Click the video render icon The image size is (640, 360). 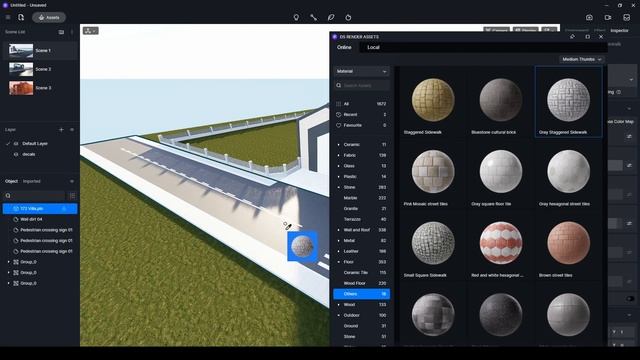point(608,18)
